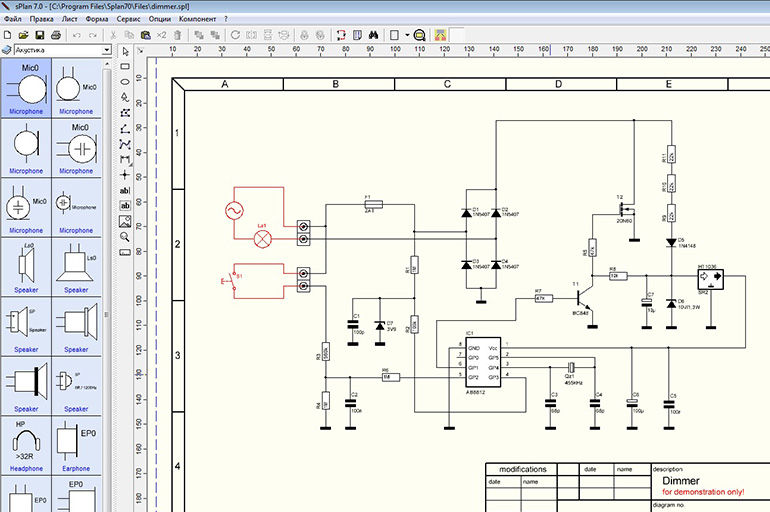Click 'for demonstration only!' red text

[703, 492]
